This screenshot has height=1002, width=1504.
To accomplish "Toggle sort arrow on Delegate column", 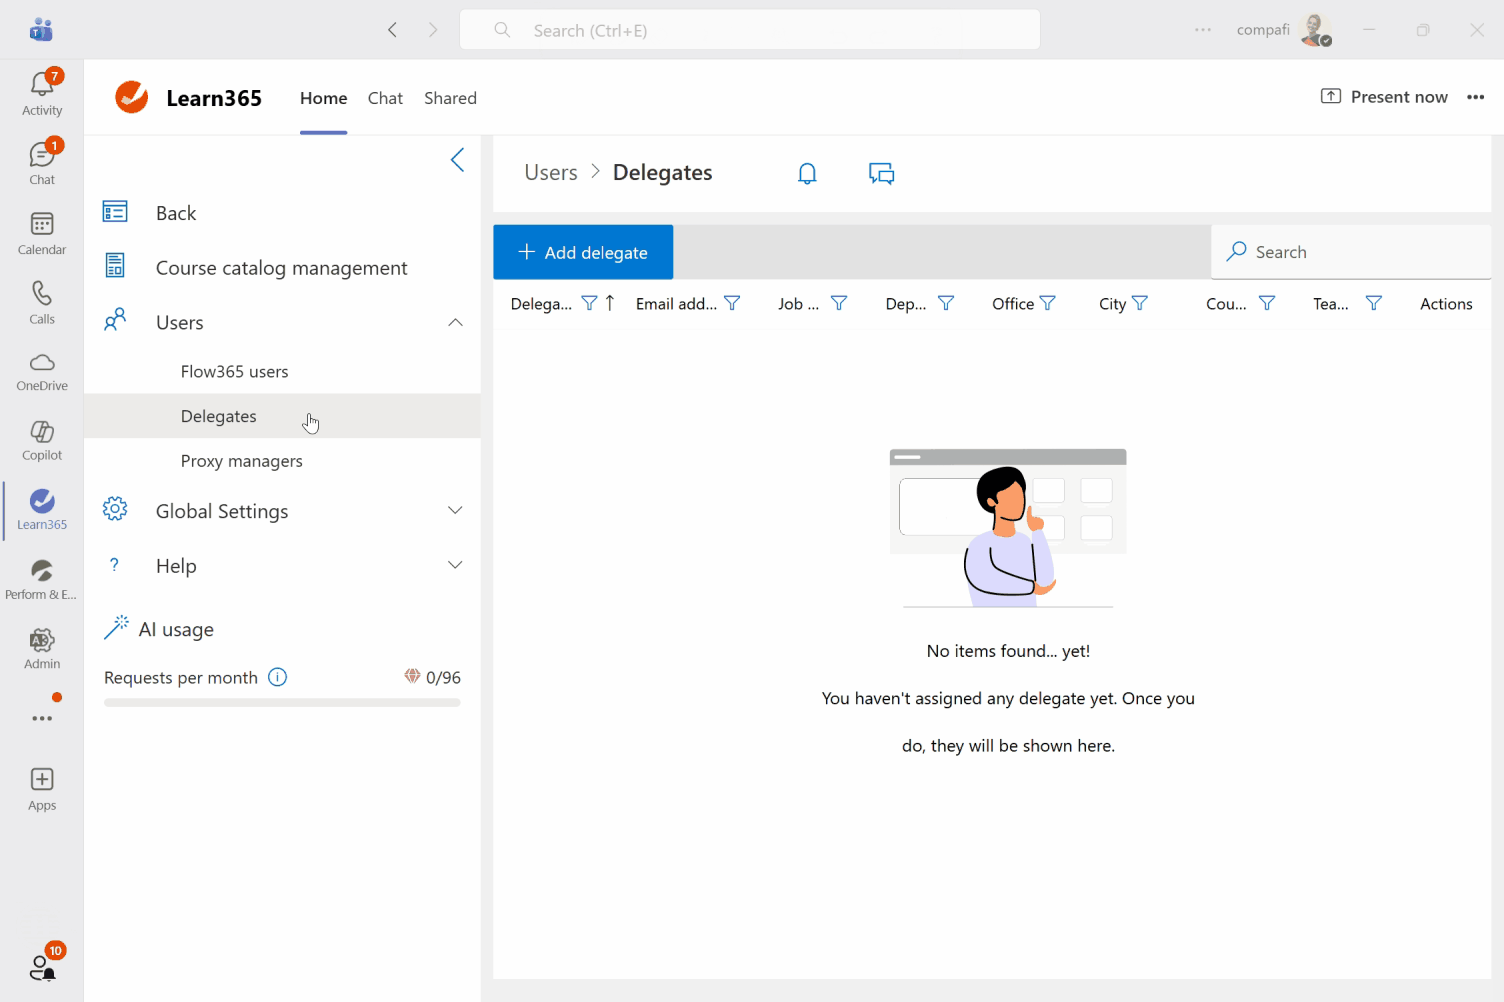I will pos(610,304).
